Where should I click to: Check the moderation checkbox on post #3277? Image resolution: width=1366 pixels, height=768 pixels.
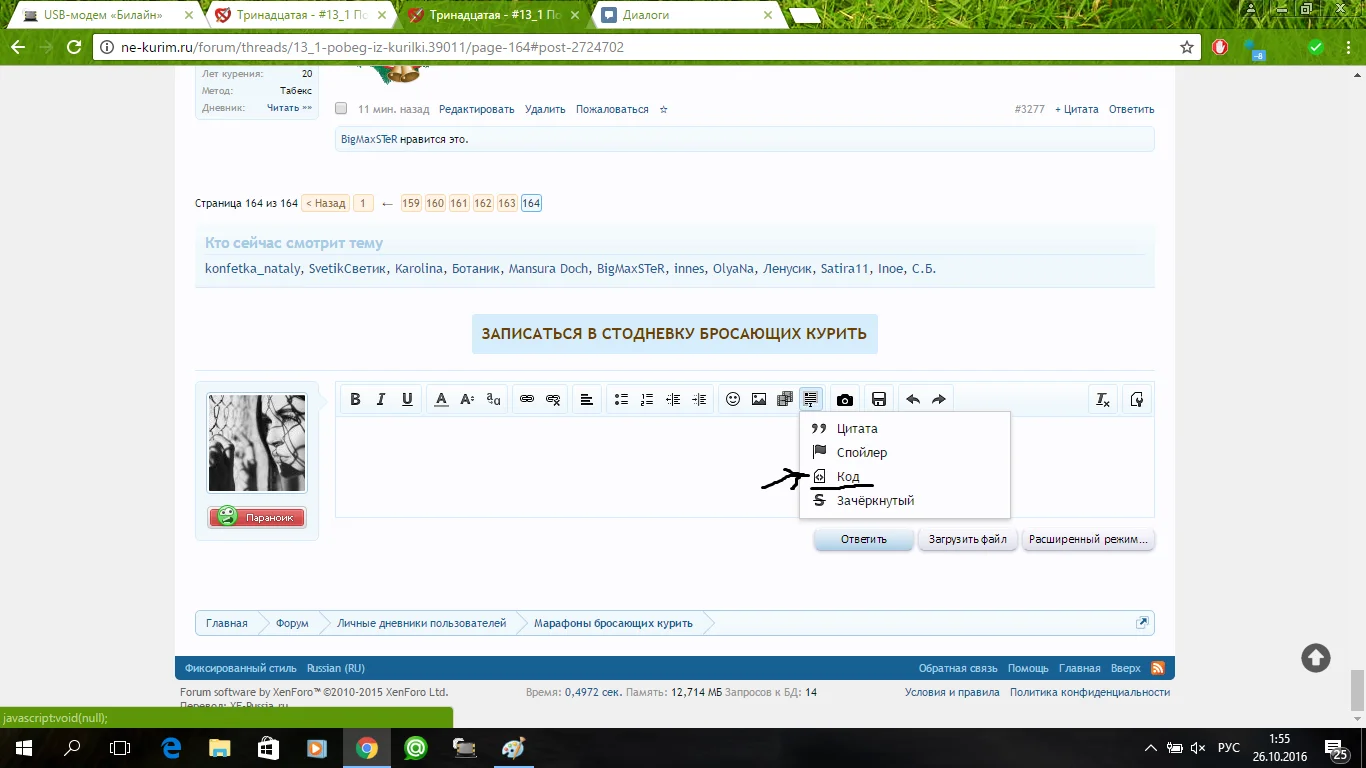tap(340, 109)
